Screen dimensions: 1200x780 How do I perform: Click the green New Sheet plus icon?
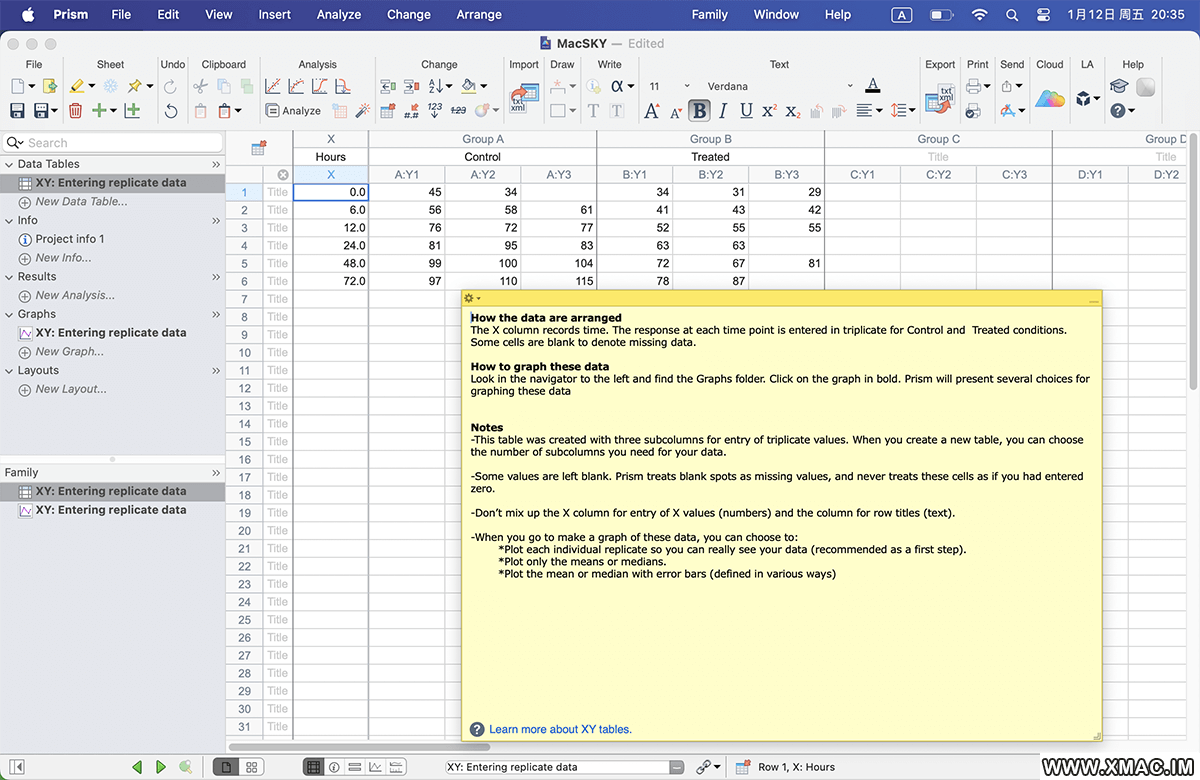pyautogui.click(x=99, y=111)
